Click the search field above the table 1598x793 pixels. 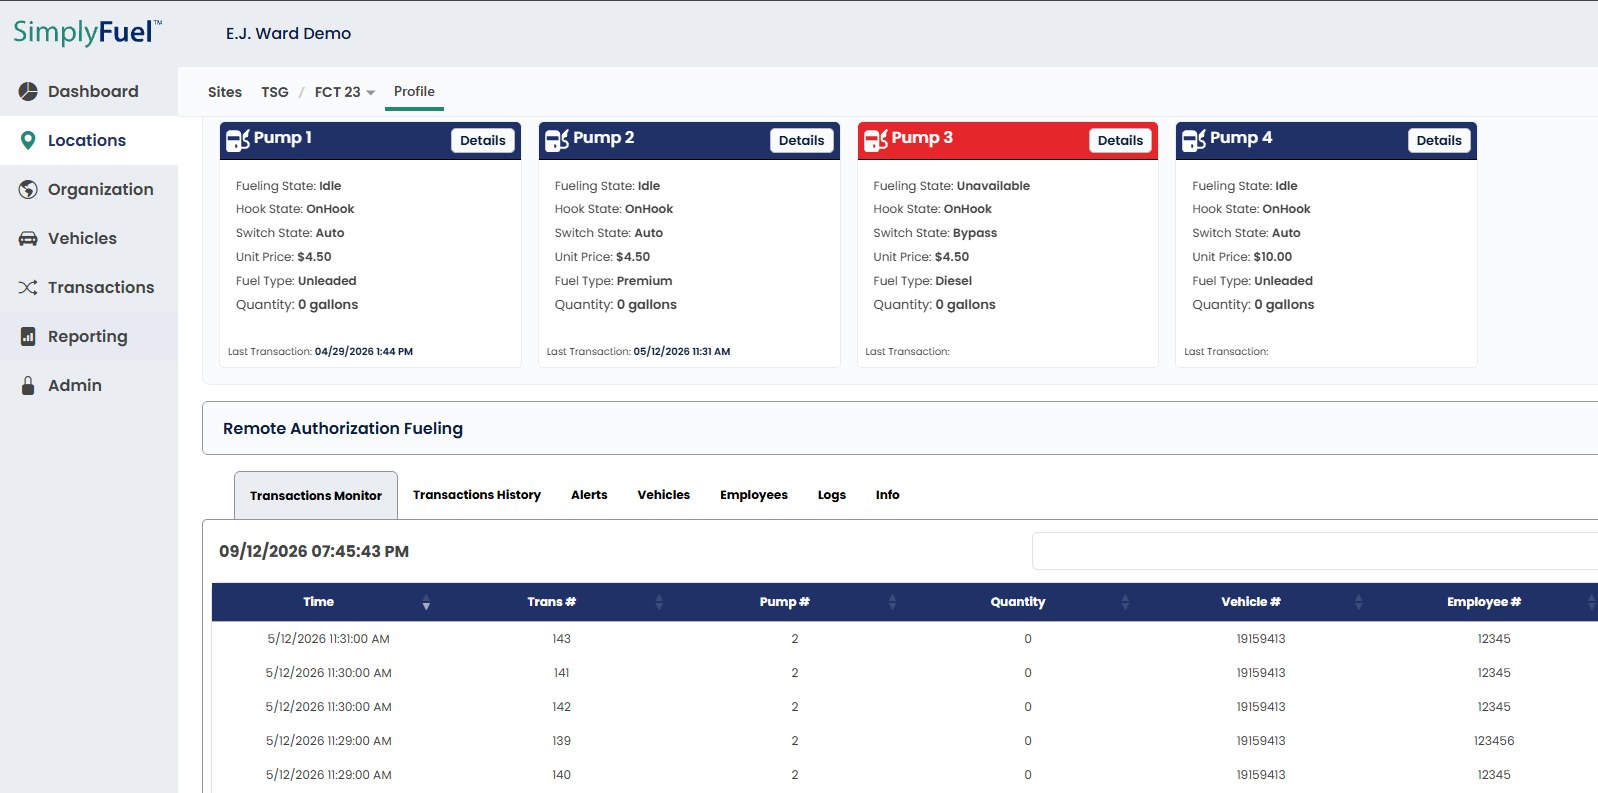coord(1315,551)
